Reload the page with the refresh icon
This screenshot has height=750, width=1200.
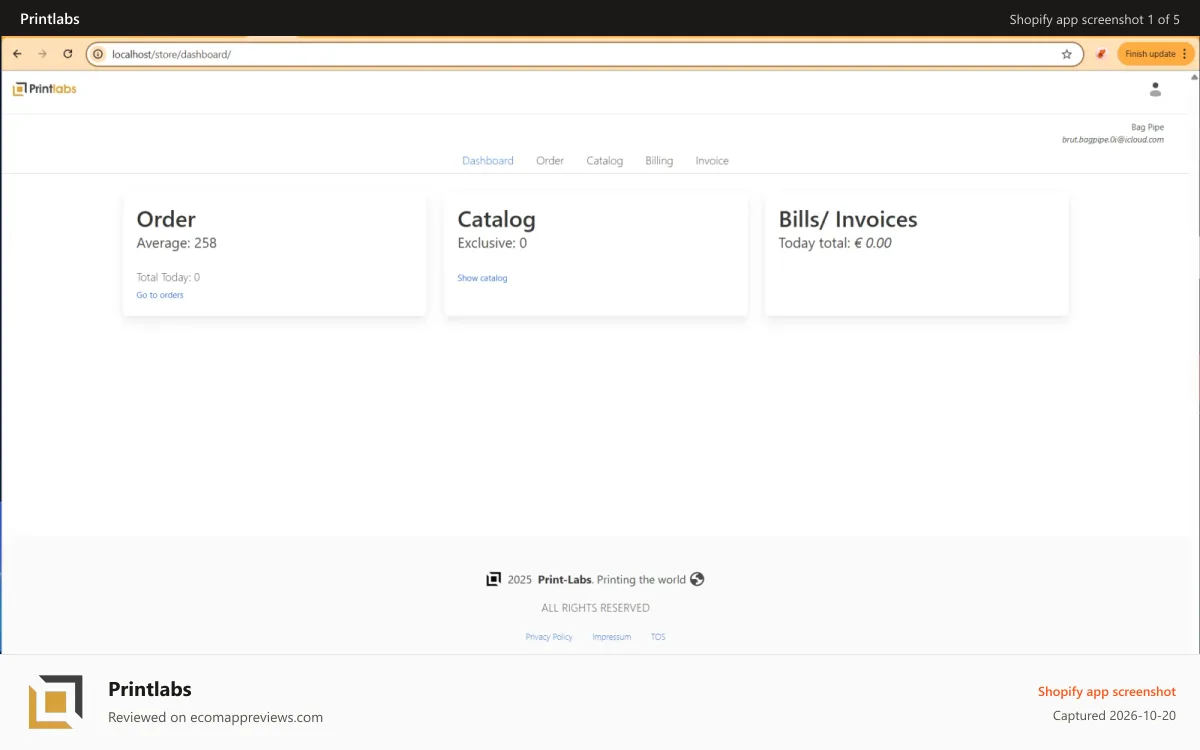tap(68, 54)
